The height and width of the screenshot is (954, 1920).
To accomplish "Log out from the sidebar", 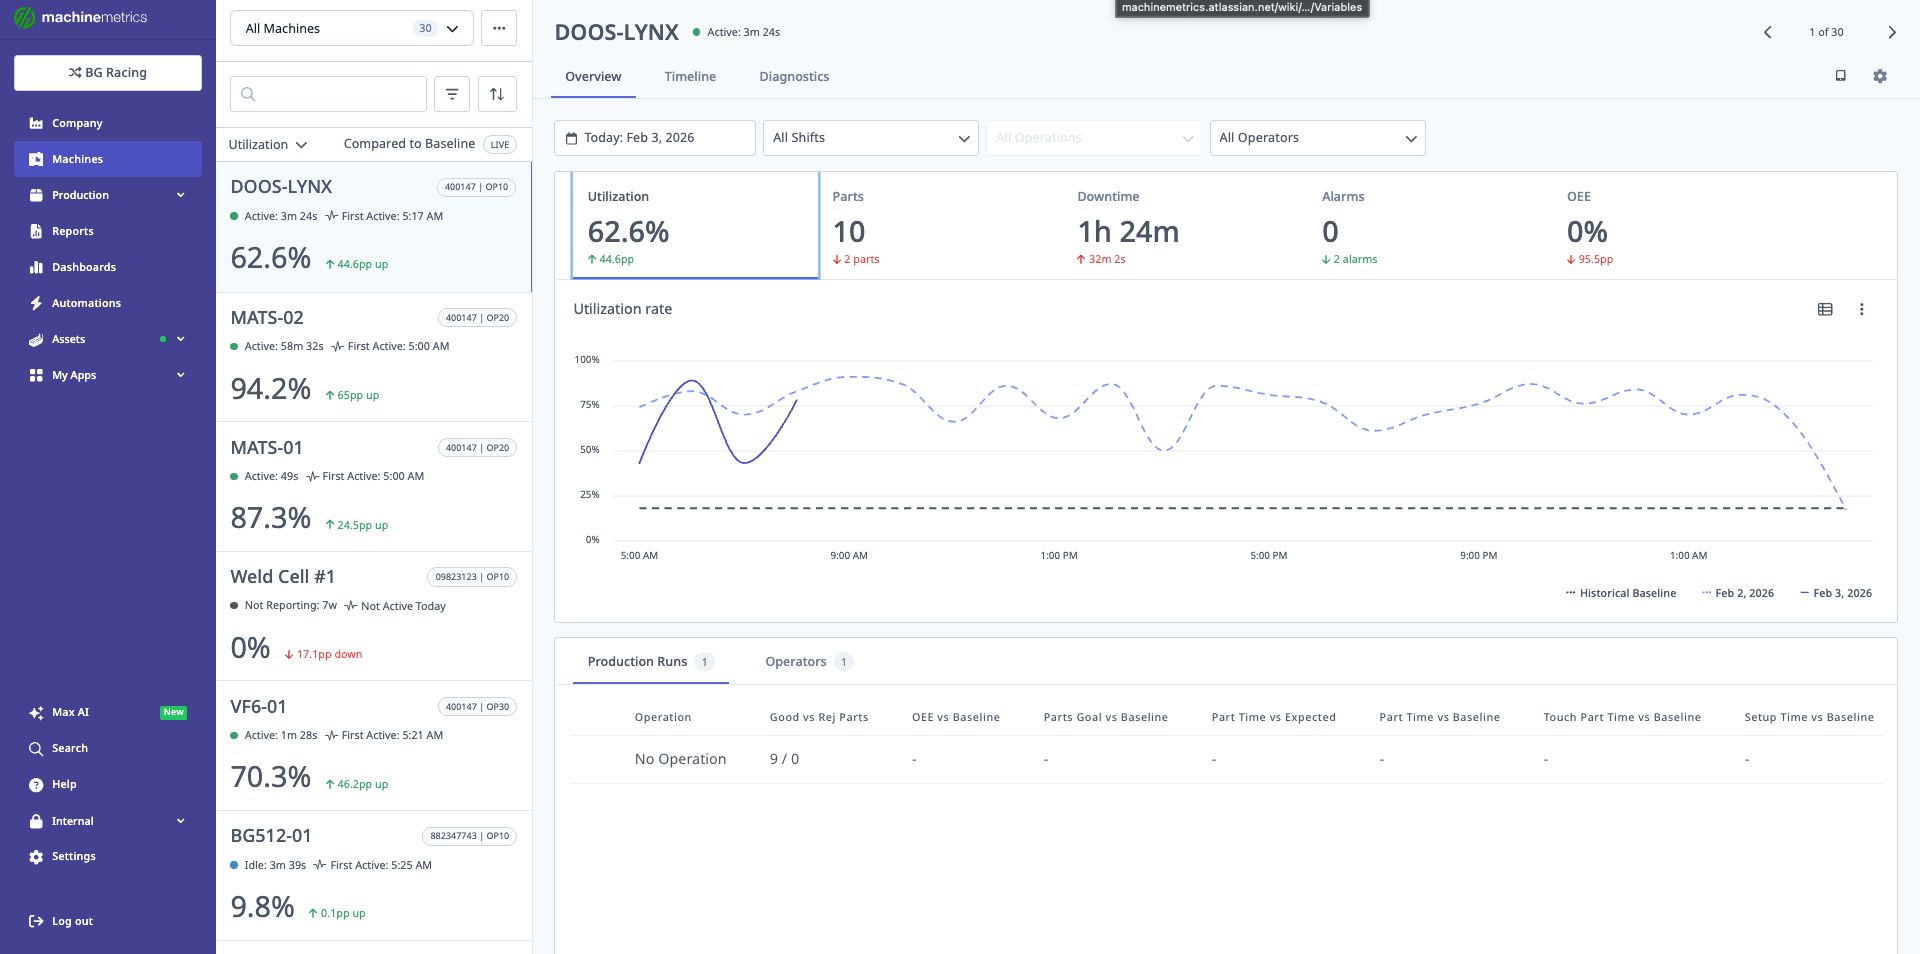I will 72,921.
